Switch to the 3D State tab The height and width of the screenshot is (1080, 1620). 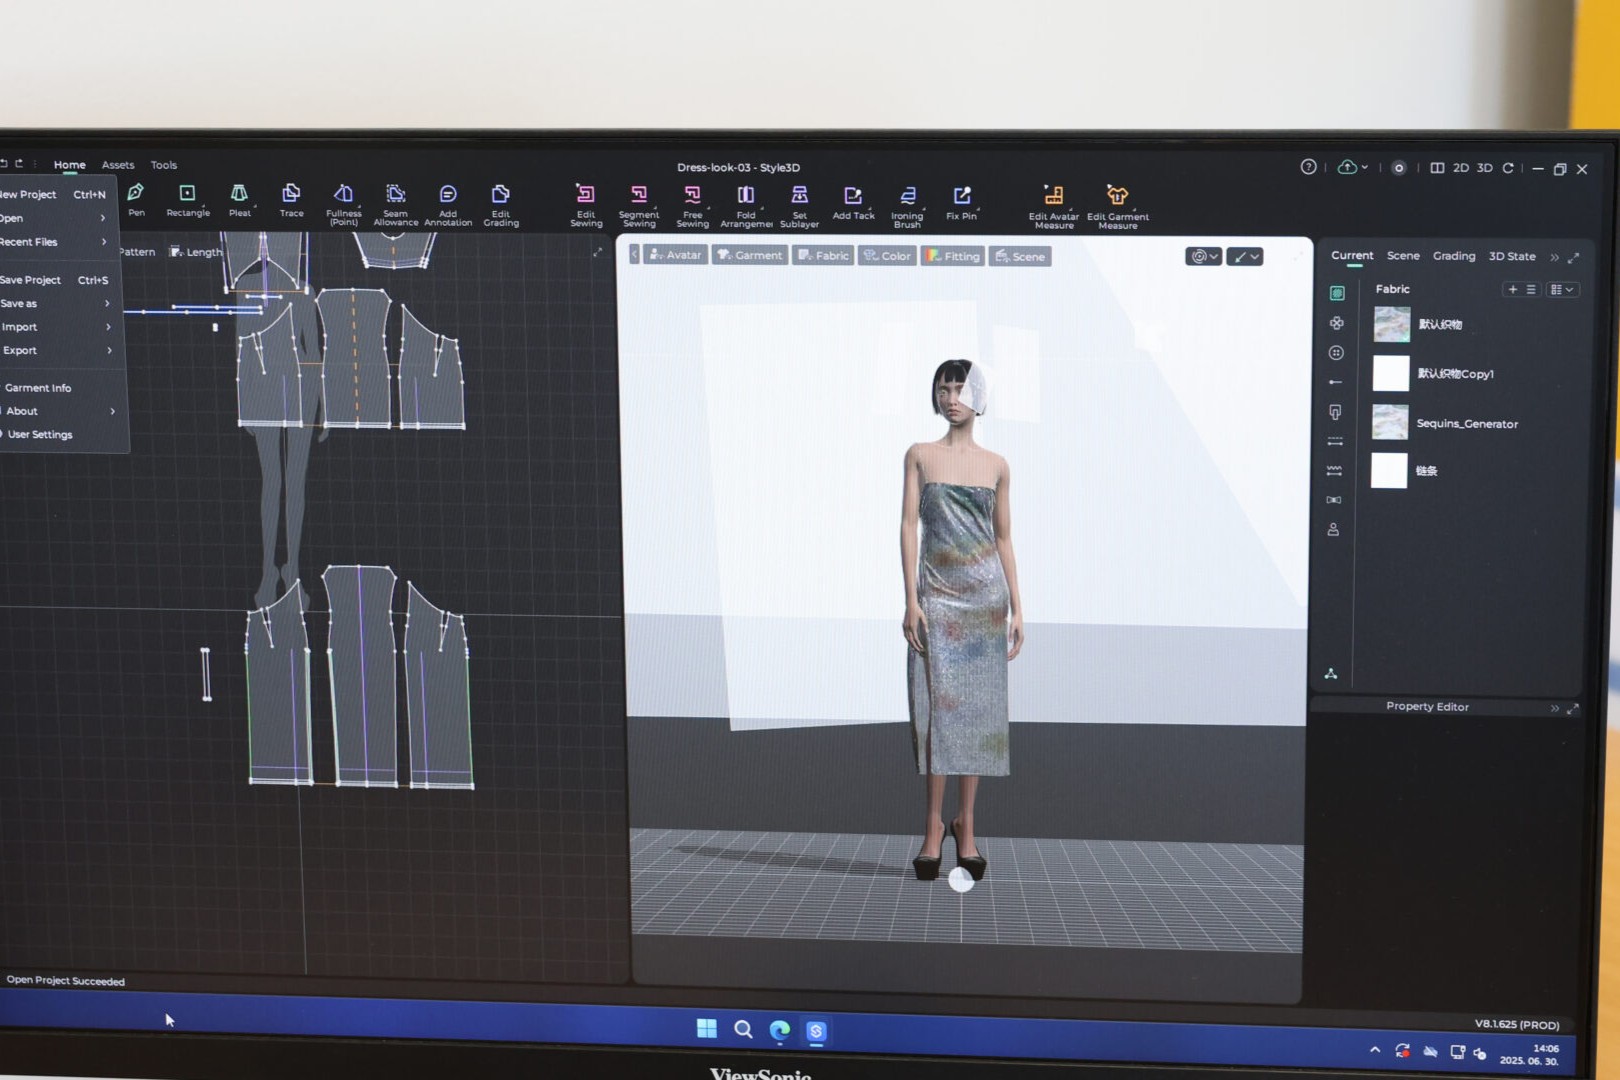click(1512, 256)
